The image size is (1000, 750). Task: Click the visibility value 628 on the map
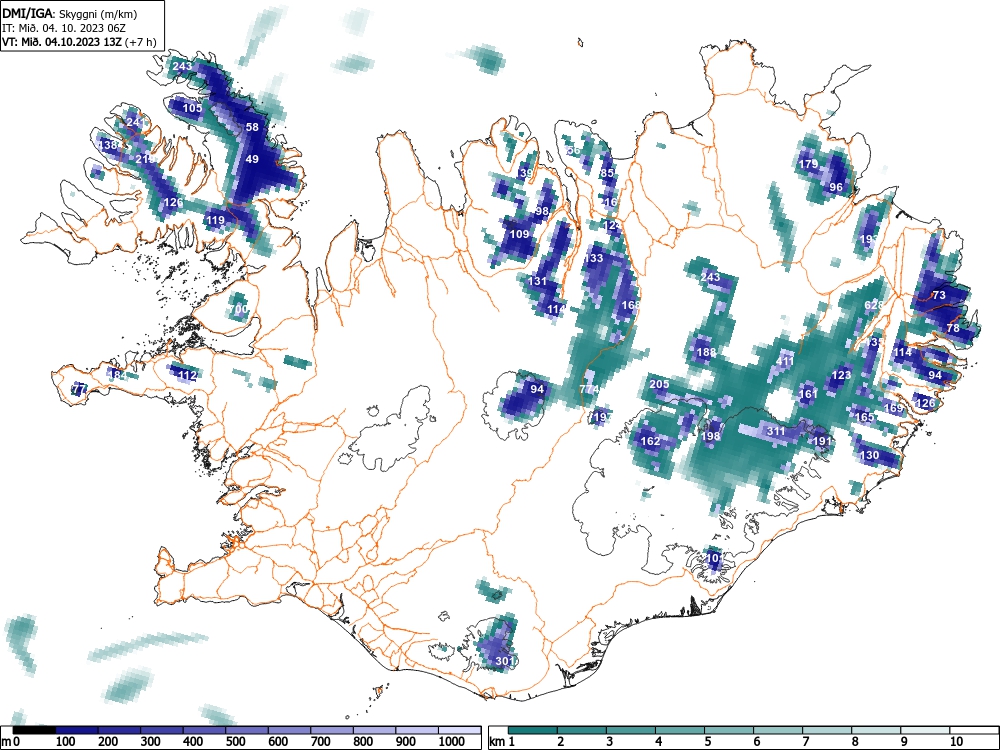[x=874, y=305]
